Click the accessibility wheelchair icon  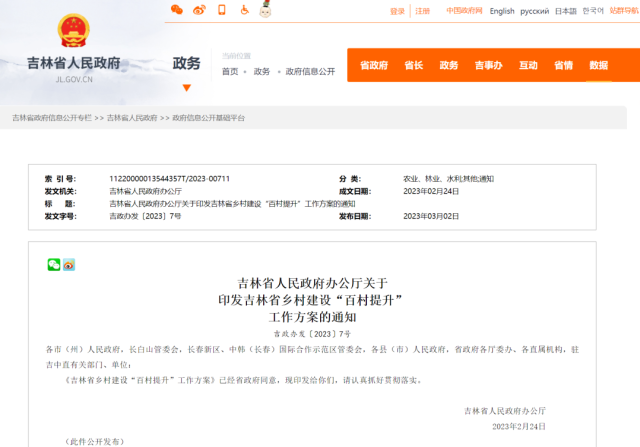245,10
